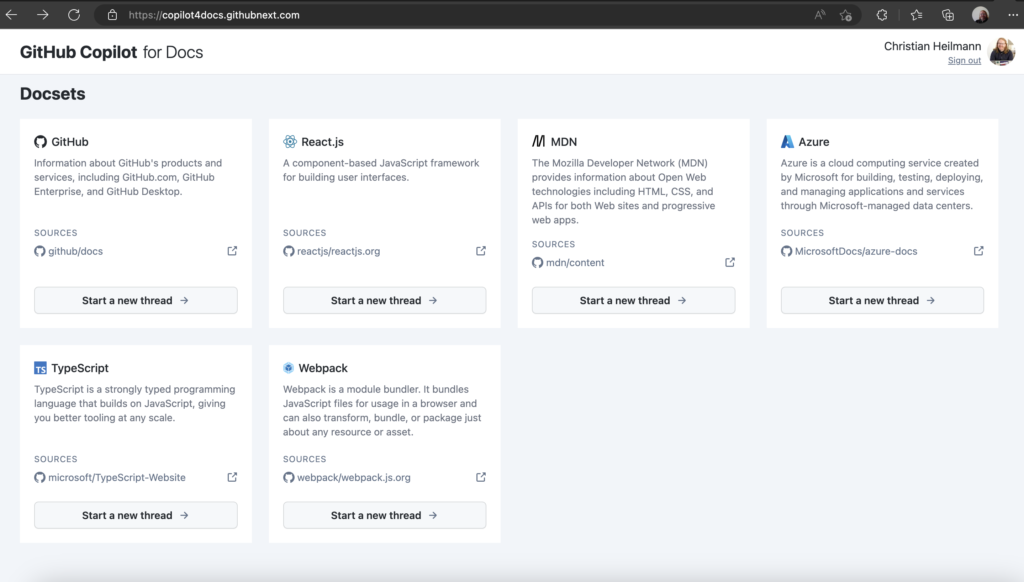Click the MDN card title text
This screenshot has height=582, width=1024.
coord(564,142)
